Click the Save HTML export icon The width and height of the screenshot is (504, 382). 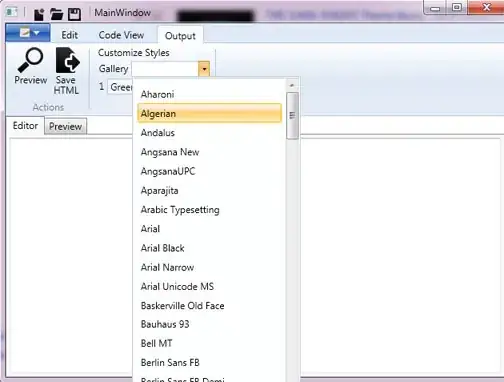click(68, 60)
